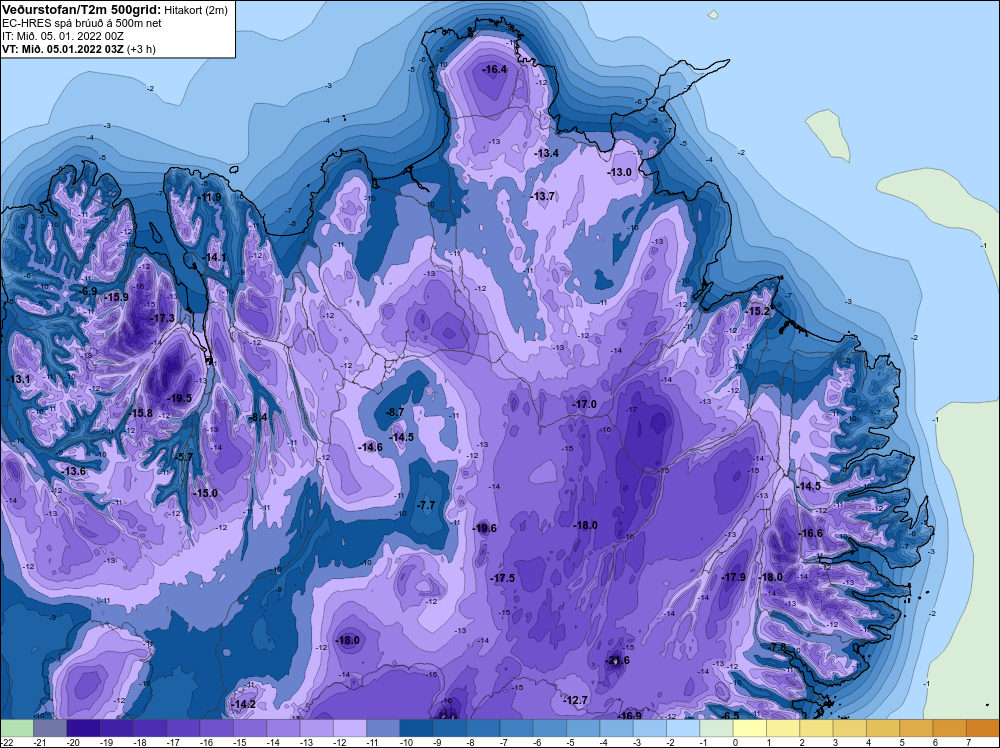Pick the -13.1 temperature reading
The image size is (1000, 748).
click(18, 379)
